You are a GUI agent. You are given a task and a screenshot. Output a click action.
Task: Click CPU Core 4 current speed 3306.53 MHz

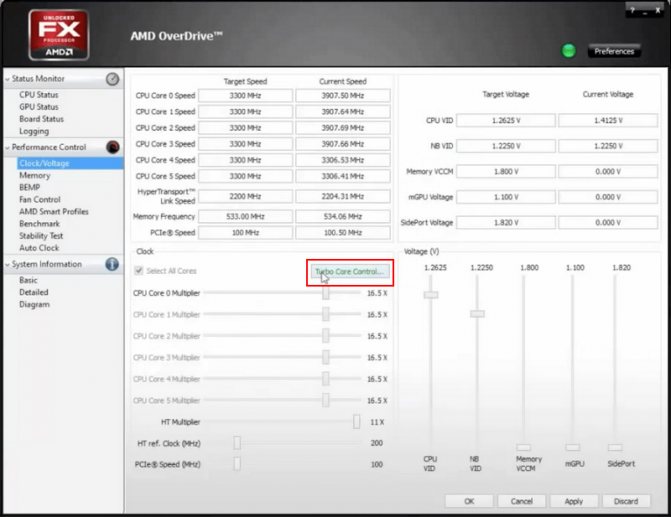343,160
